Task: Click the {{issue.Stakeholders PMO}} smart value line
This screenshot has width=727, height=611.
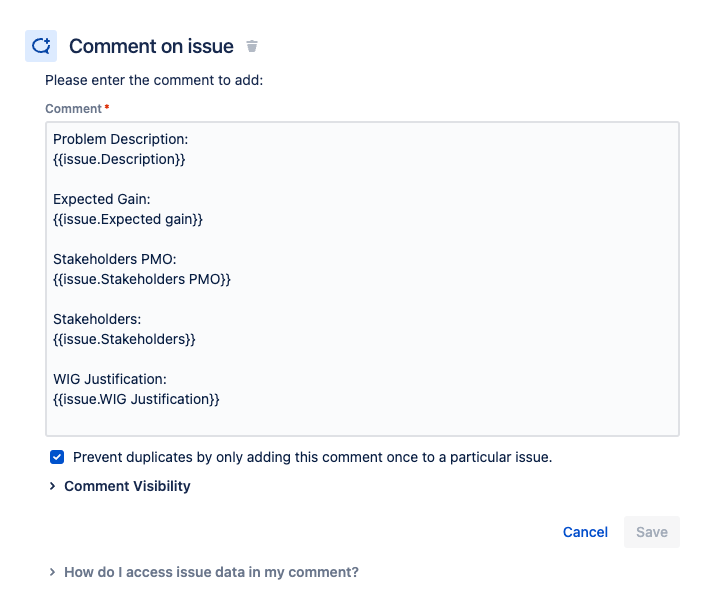Action: tap(142, 279)
